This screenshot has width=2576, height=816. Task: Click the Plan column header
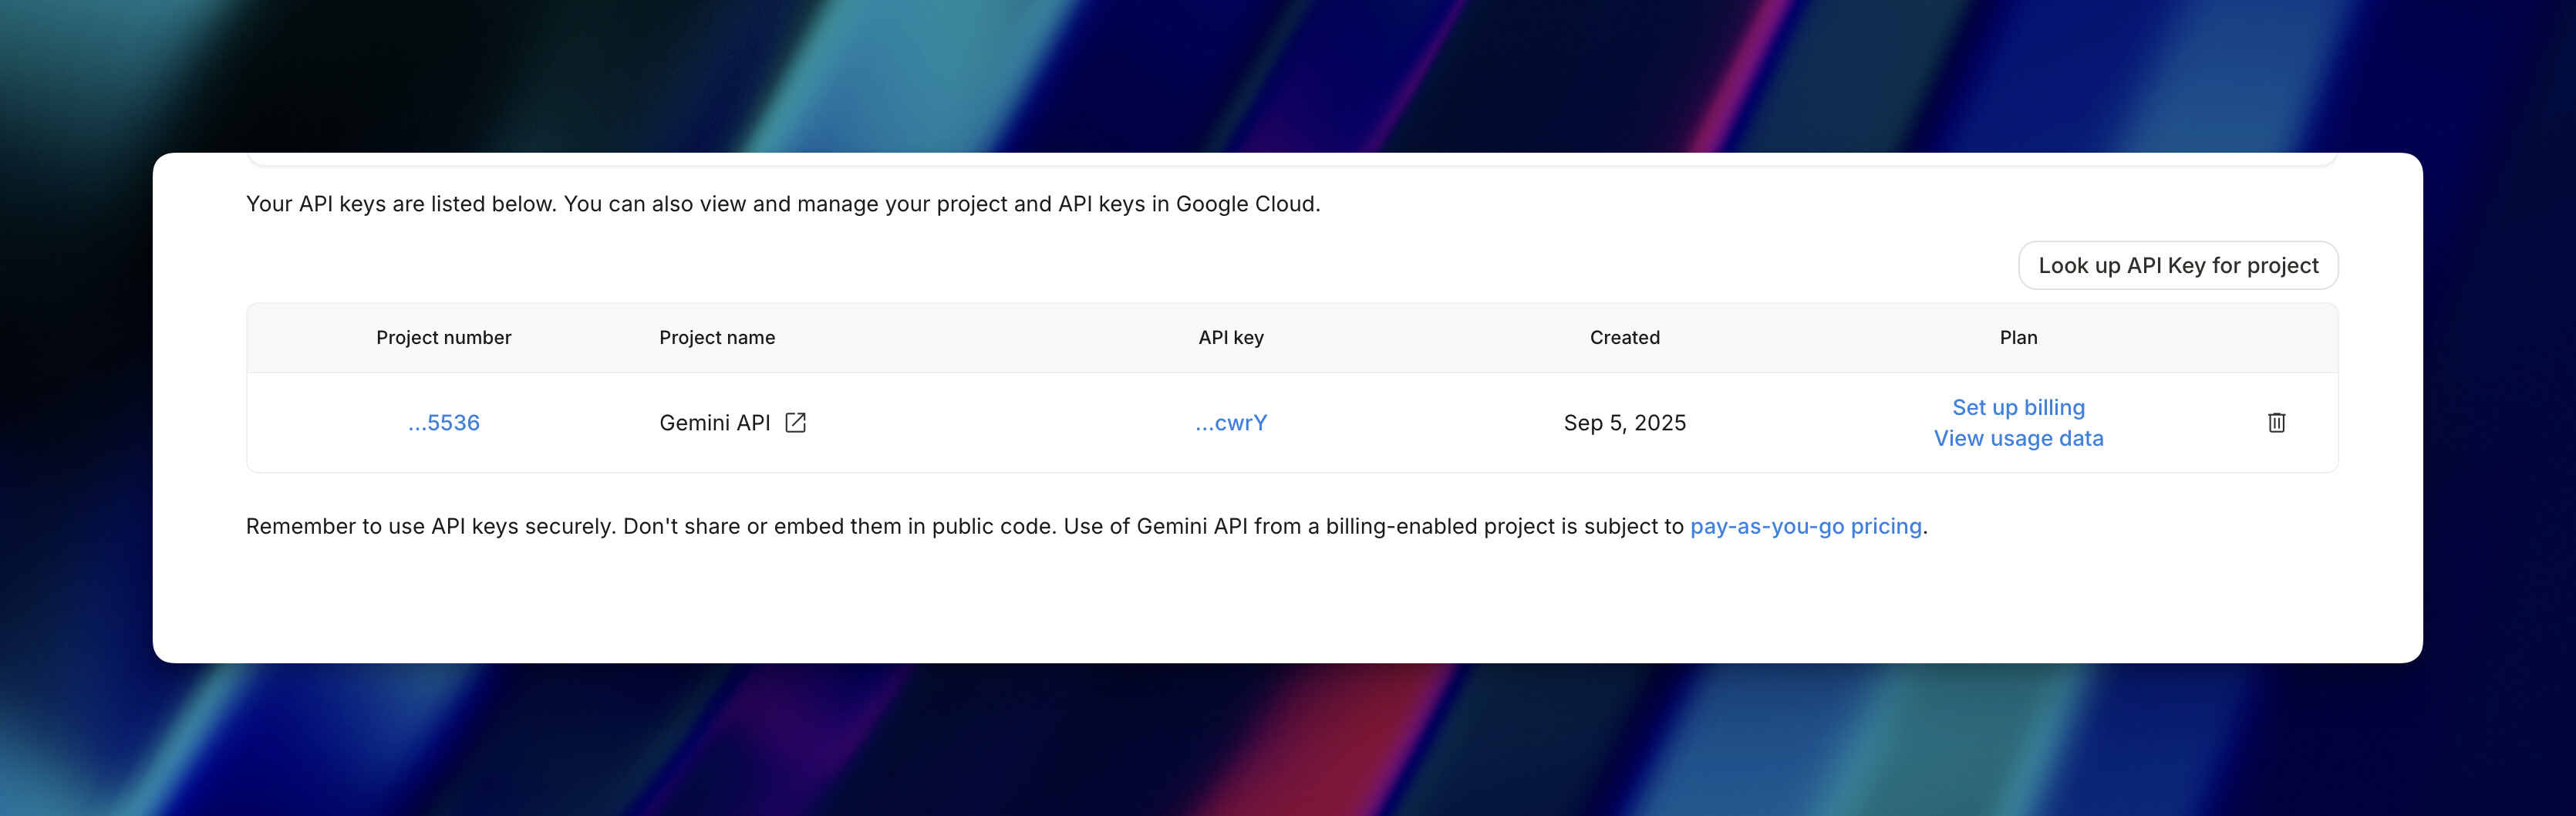tap(2018, 338)
